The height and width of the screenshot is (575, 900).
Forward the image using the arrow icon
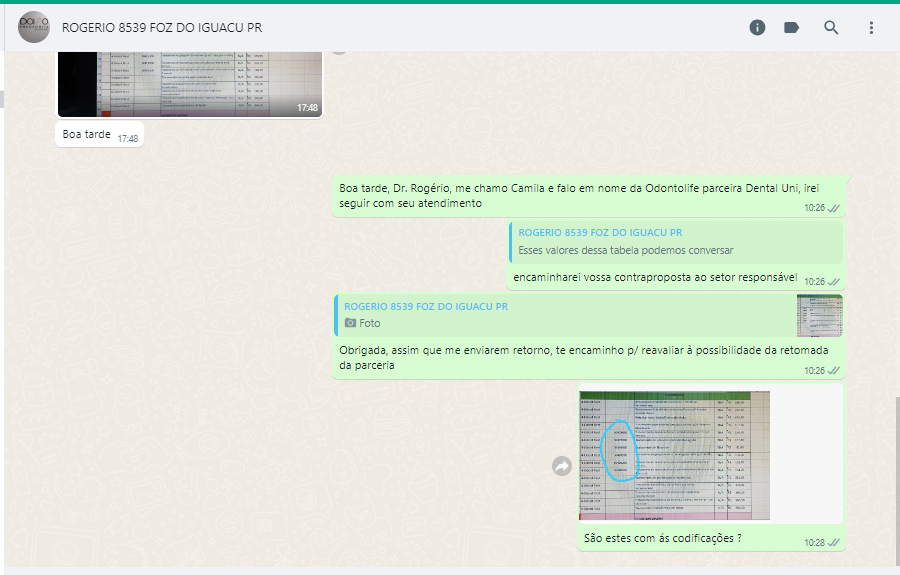[x=562, y=466]
